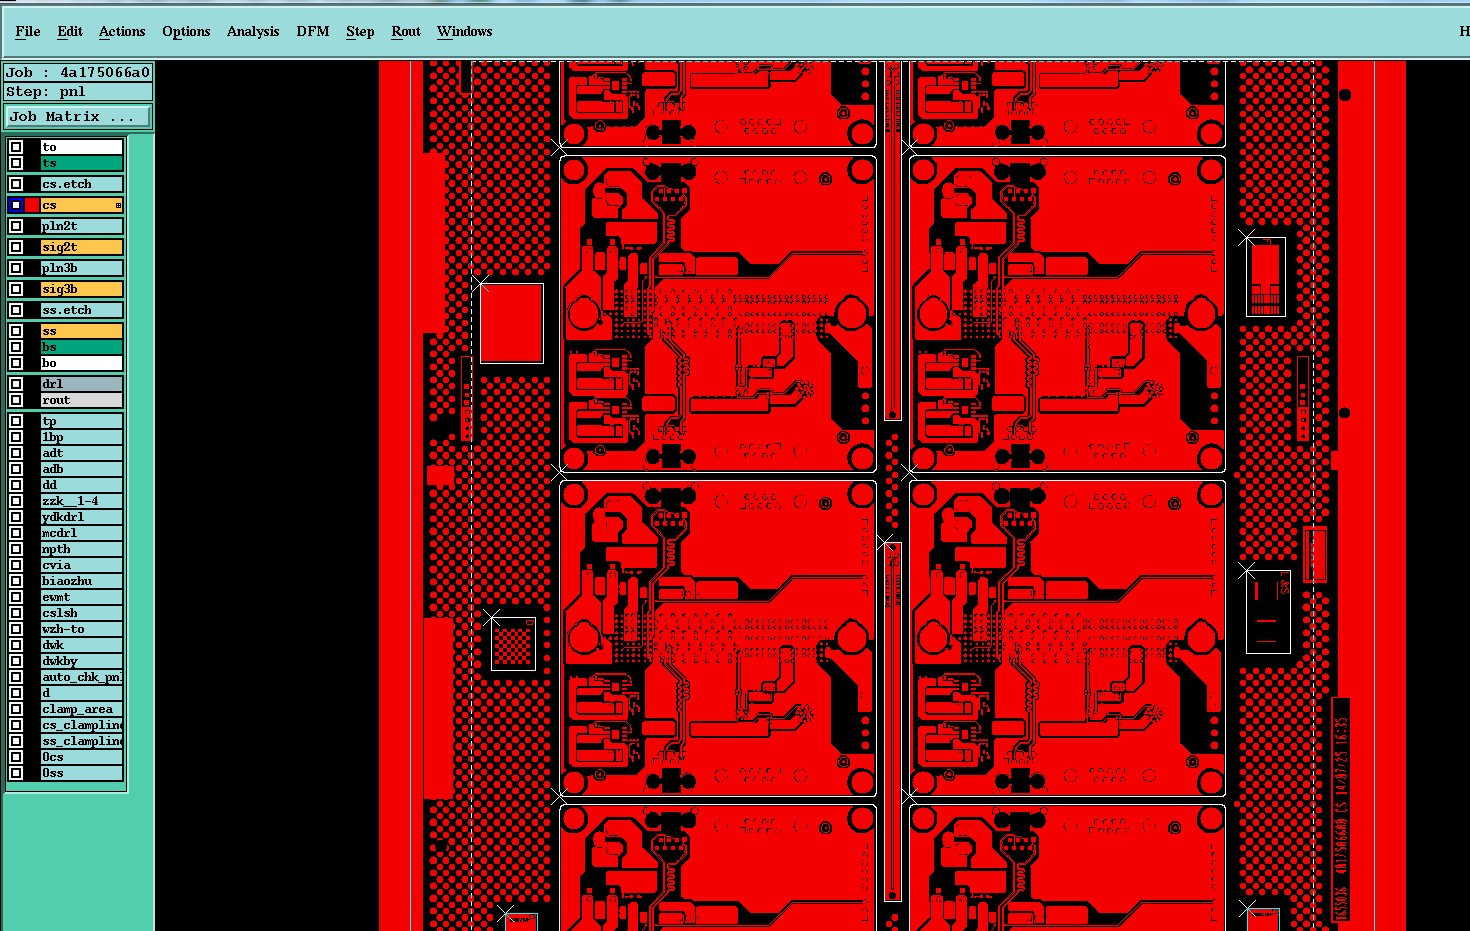This screenshot has width=1470, height=931.
Task: Toggle display checkbox of layer pln3b
Action: click(16, 268)
